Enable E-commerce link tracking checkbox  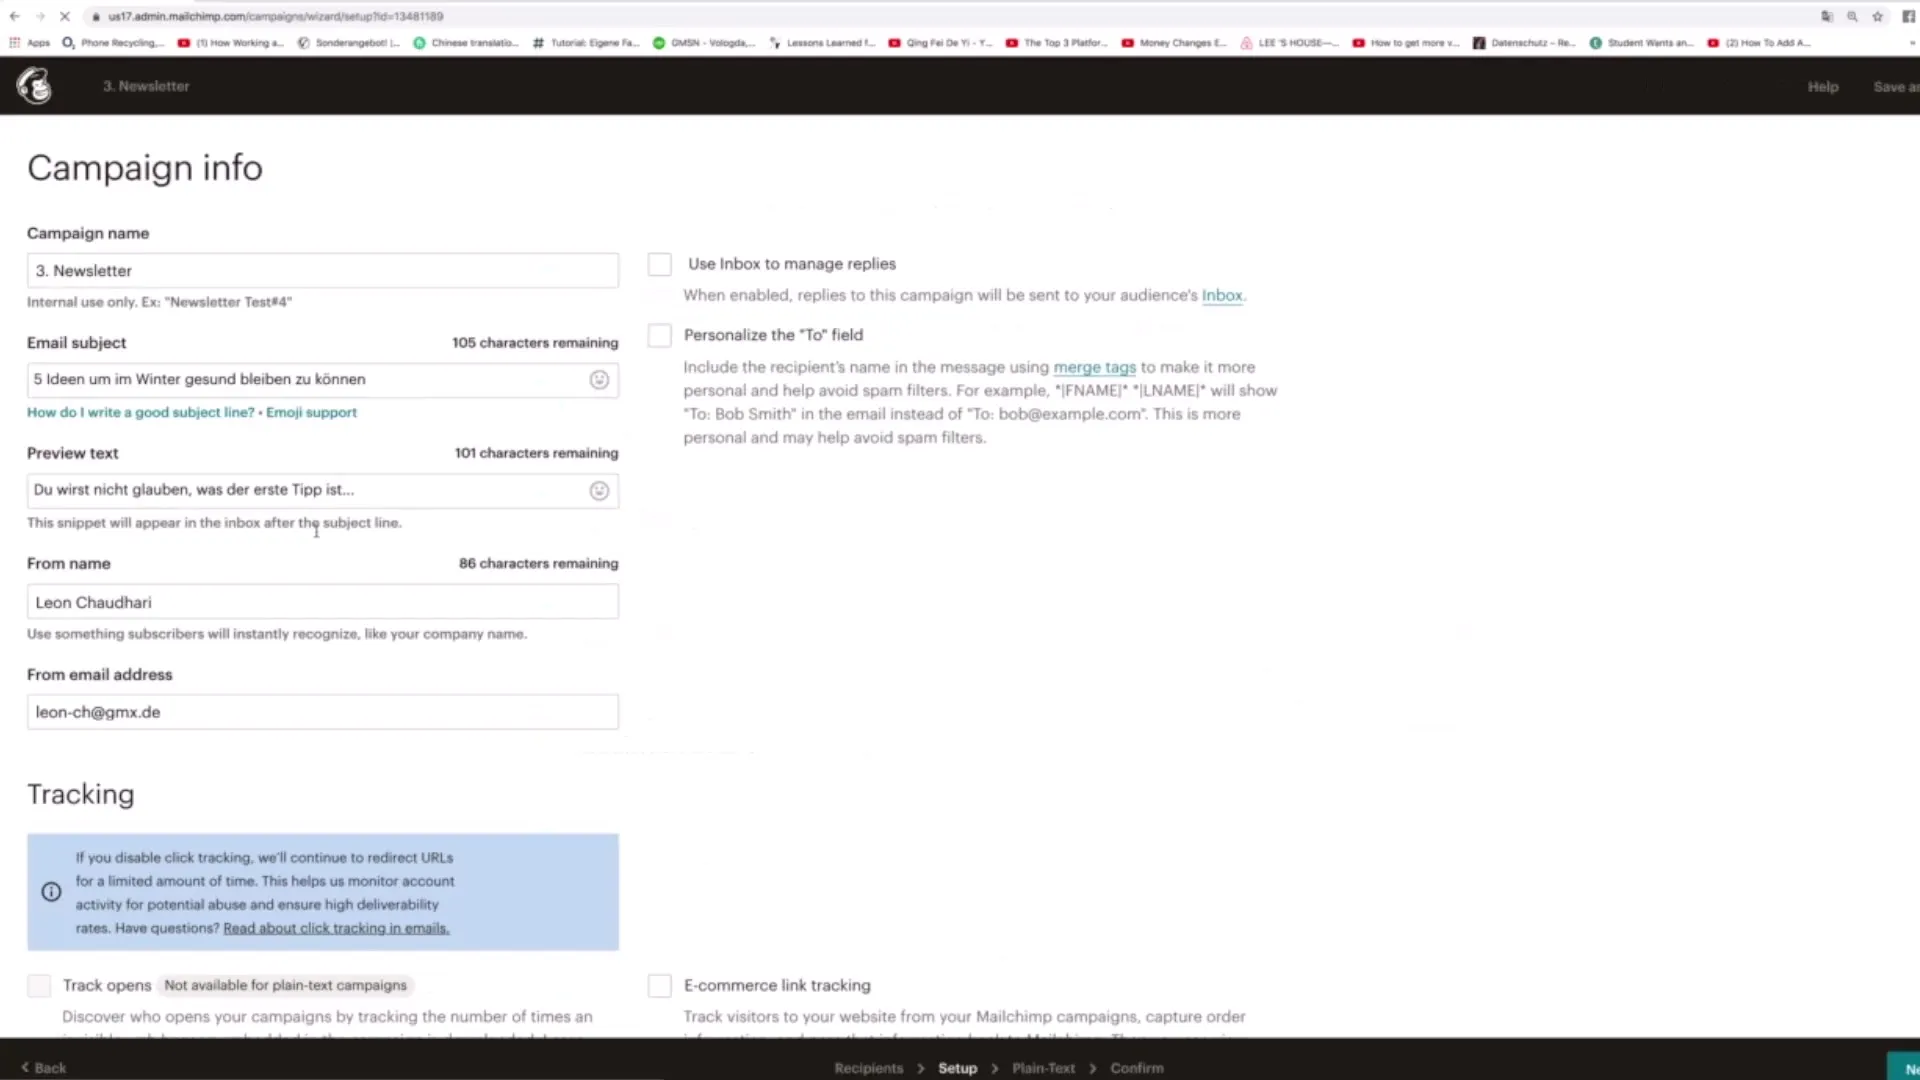(x=659, y=986)
